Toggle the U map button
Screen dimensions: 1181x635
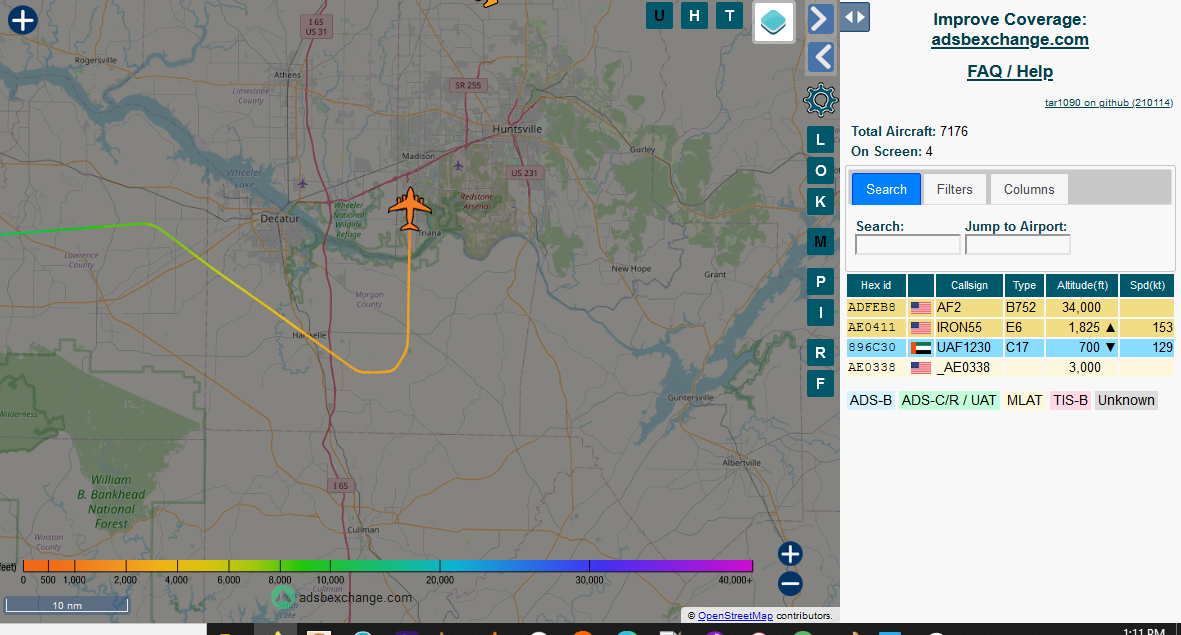(x=659, y=15)
